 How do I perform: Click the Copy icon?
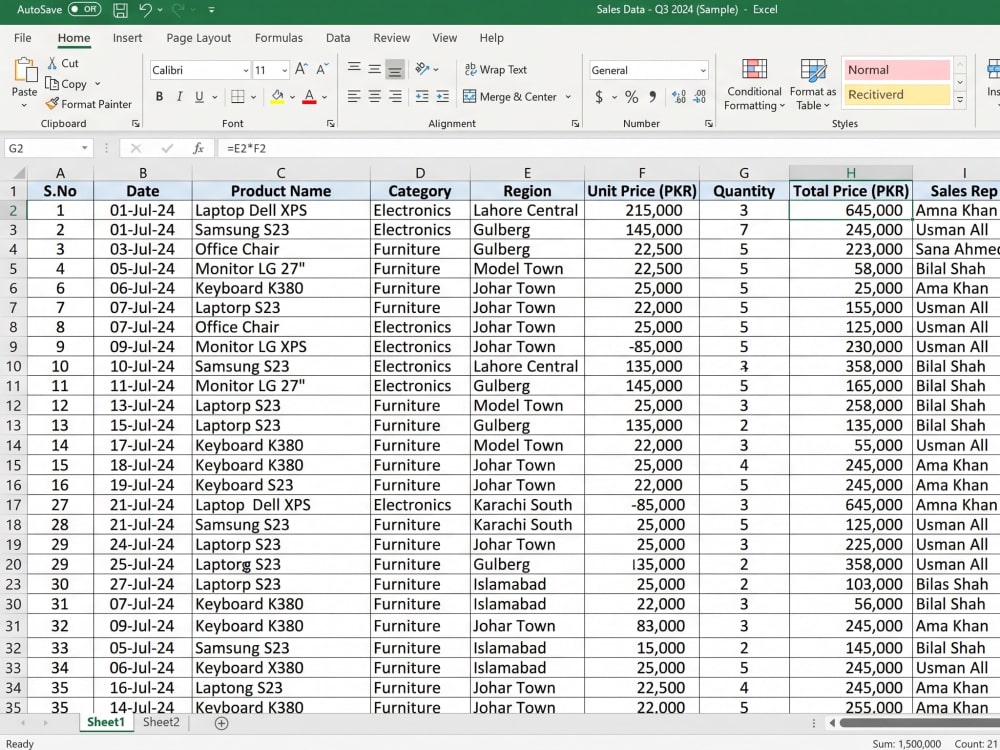click(52, 84)
